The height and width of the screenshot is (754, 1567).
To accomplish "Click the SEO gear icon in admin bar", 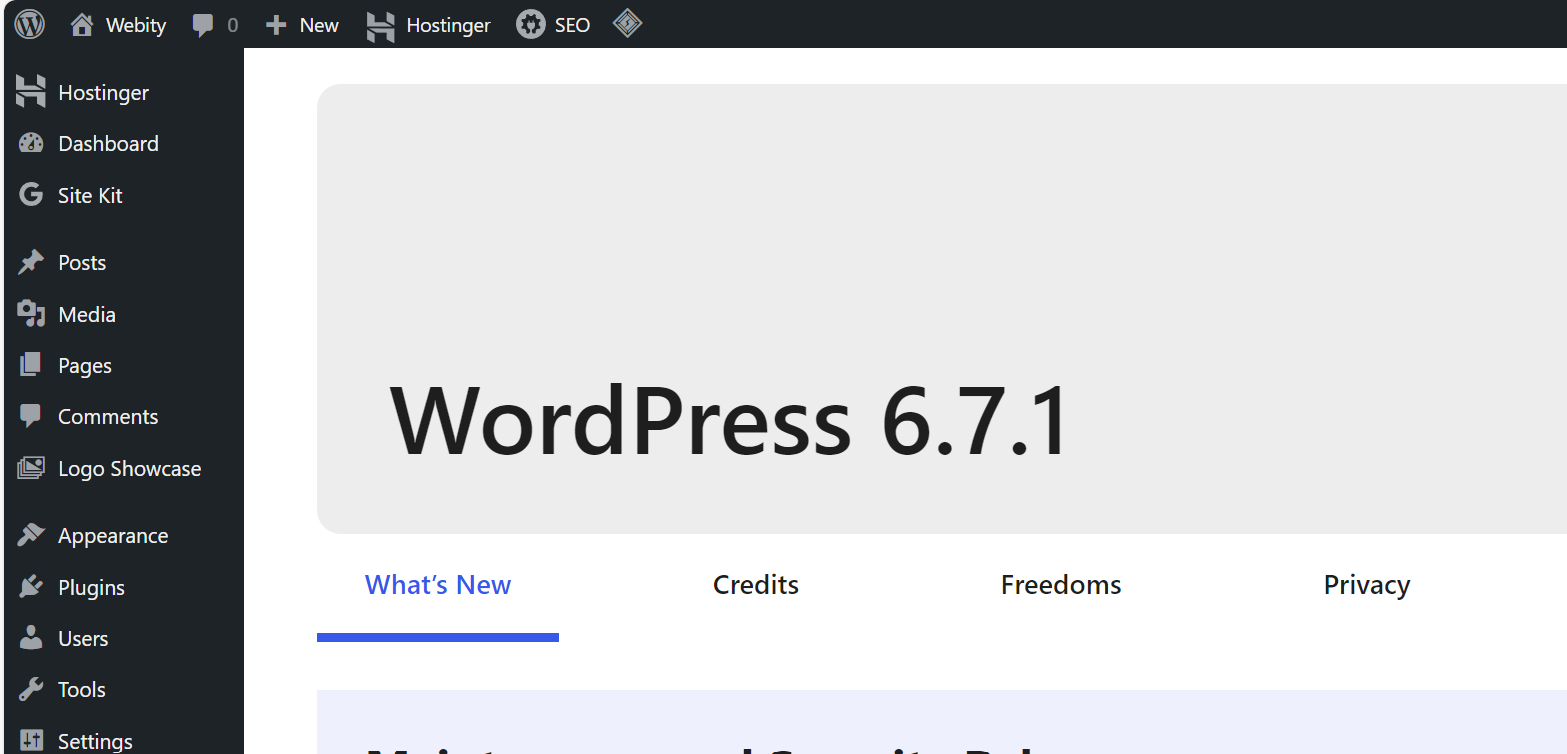I will (x=530, y=25).
